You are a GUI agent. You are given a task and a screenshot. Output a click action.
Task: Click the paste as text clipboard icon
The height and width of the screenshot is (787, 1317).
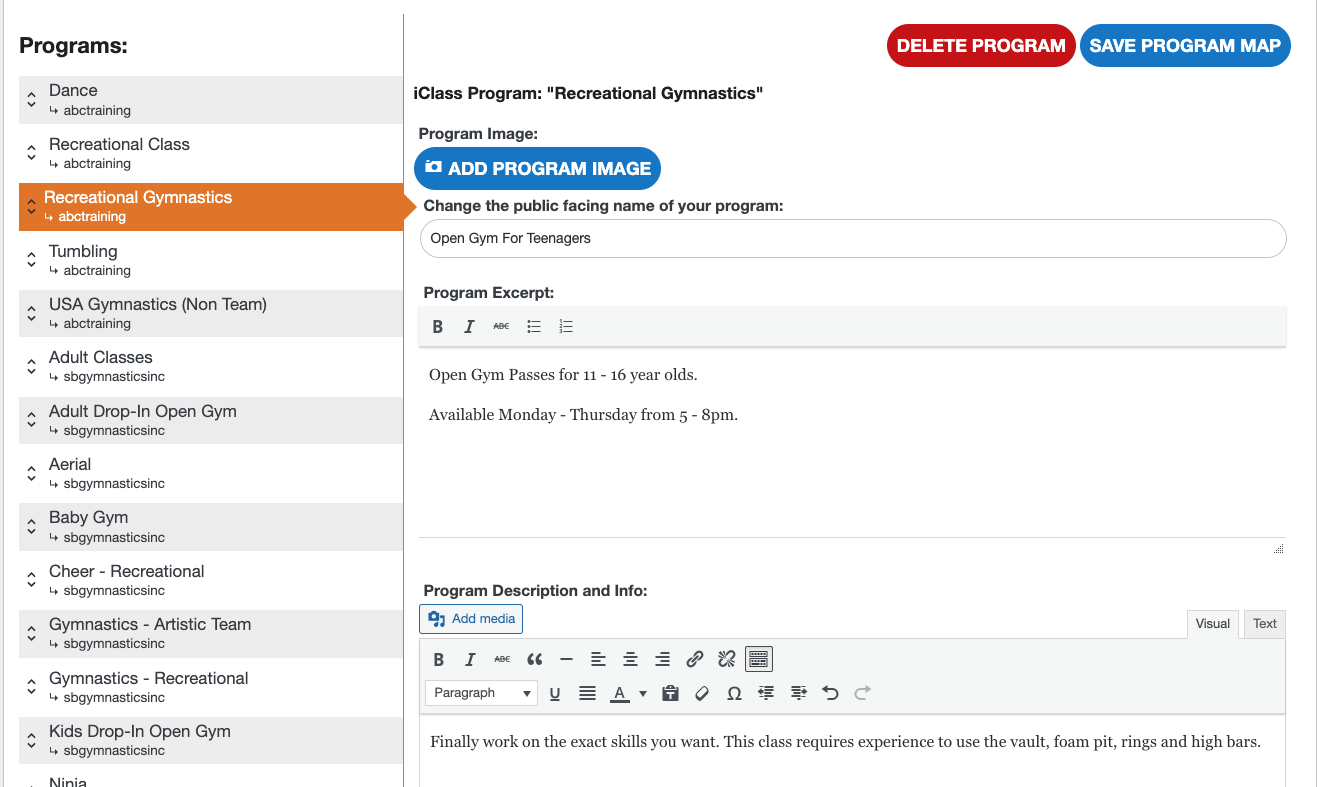[x=670, y=693]
